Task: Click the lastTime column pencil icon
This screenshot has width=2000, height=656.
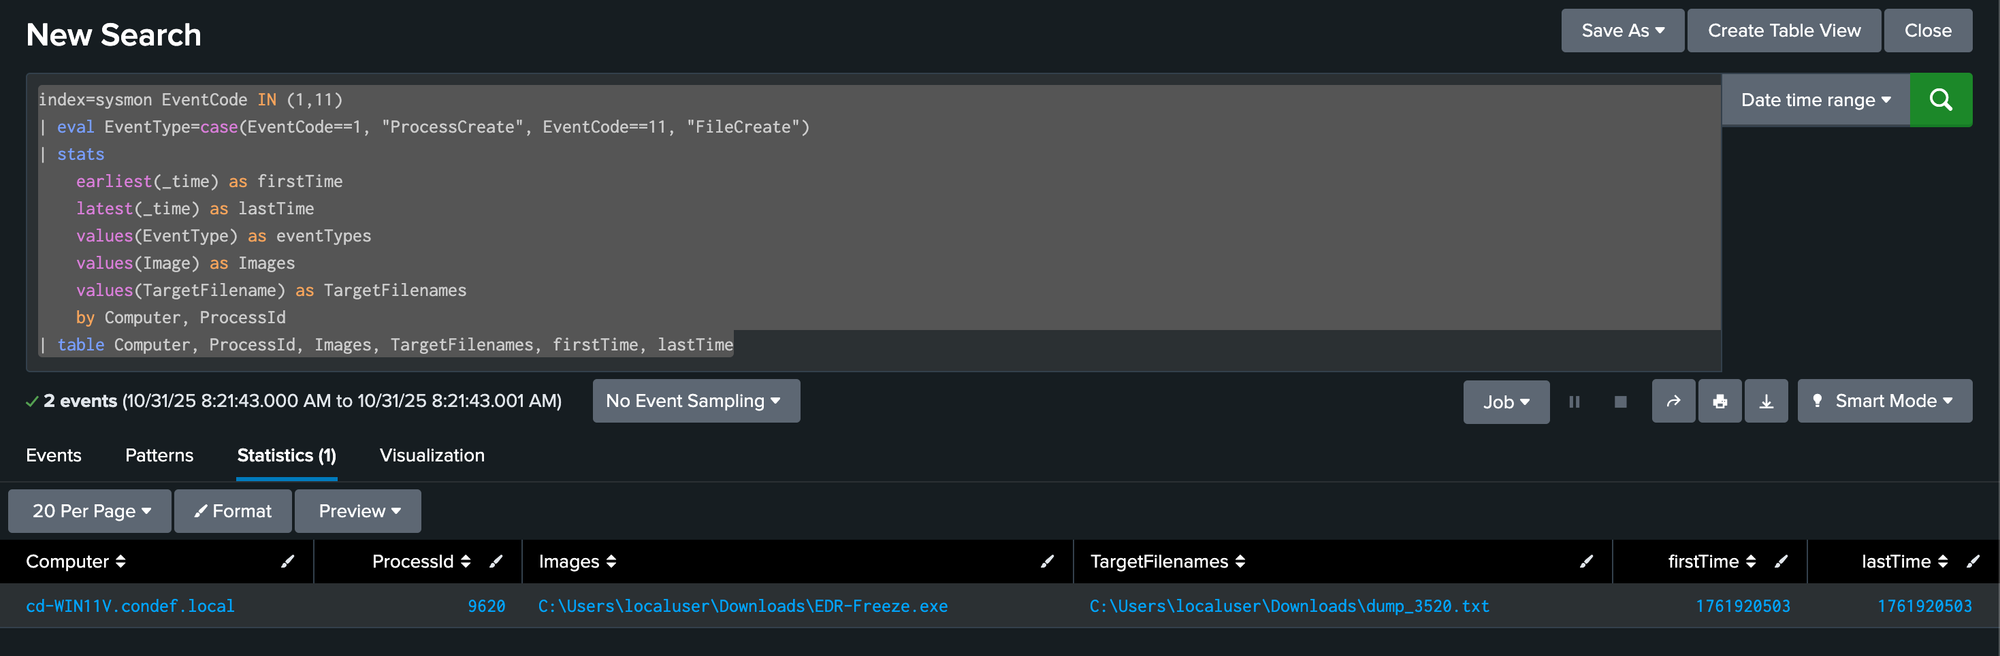Action: pyautogui.click(x=1972, y=562)
